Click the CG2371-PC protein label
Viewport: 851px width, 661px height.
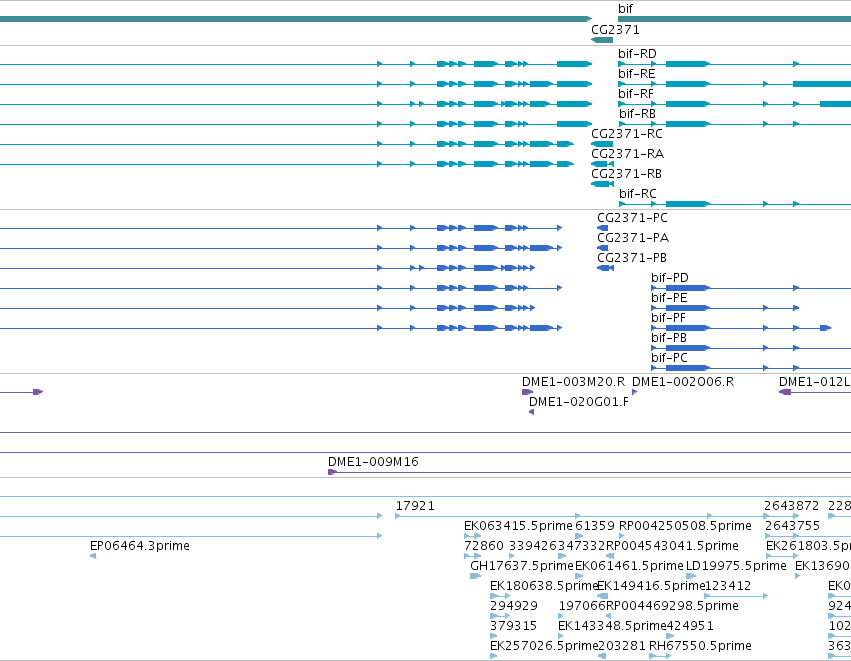pos(632,218)
